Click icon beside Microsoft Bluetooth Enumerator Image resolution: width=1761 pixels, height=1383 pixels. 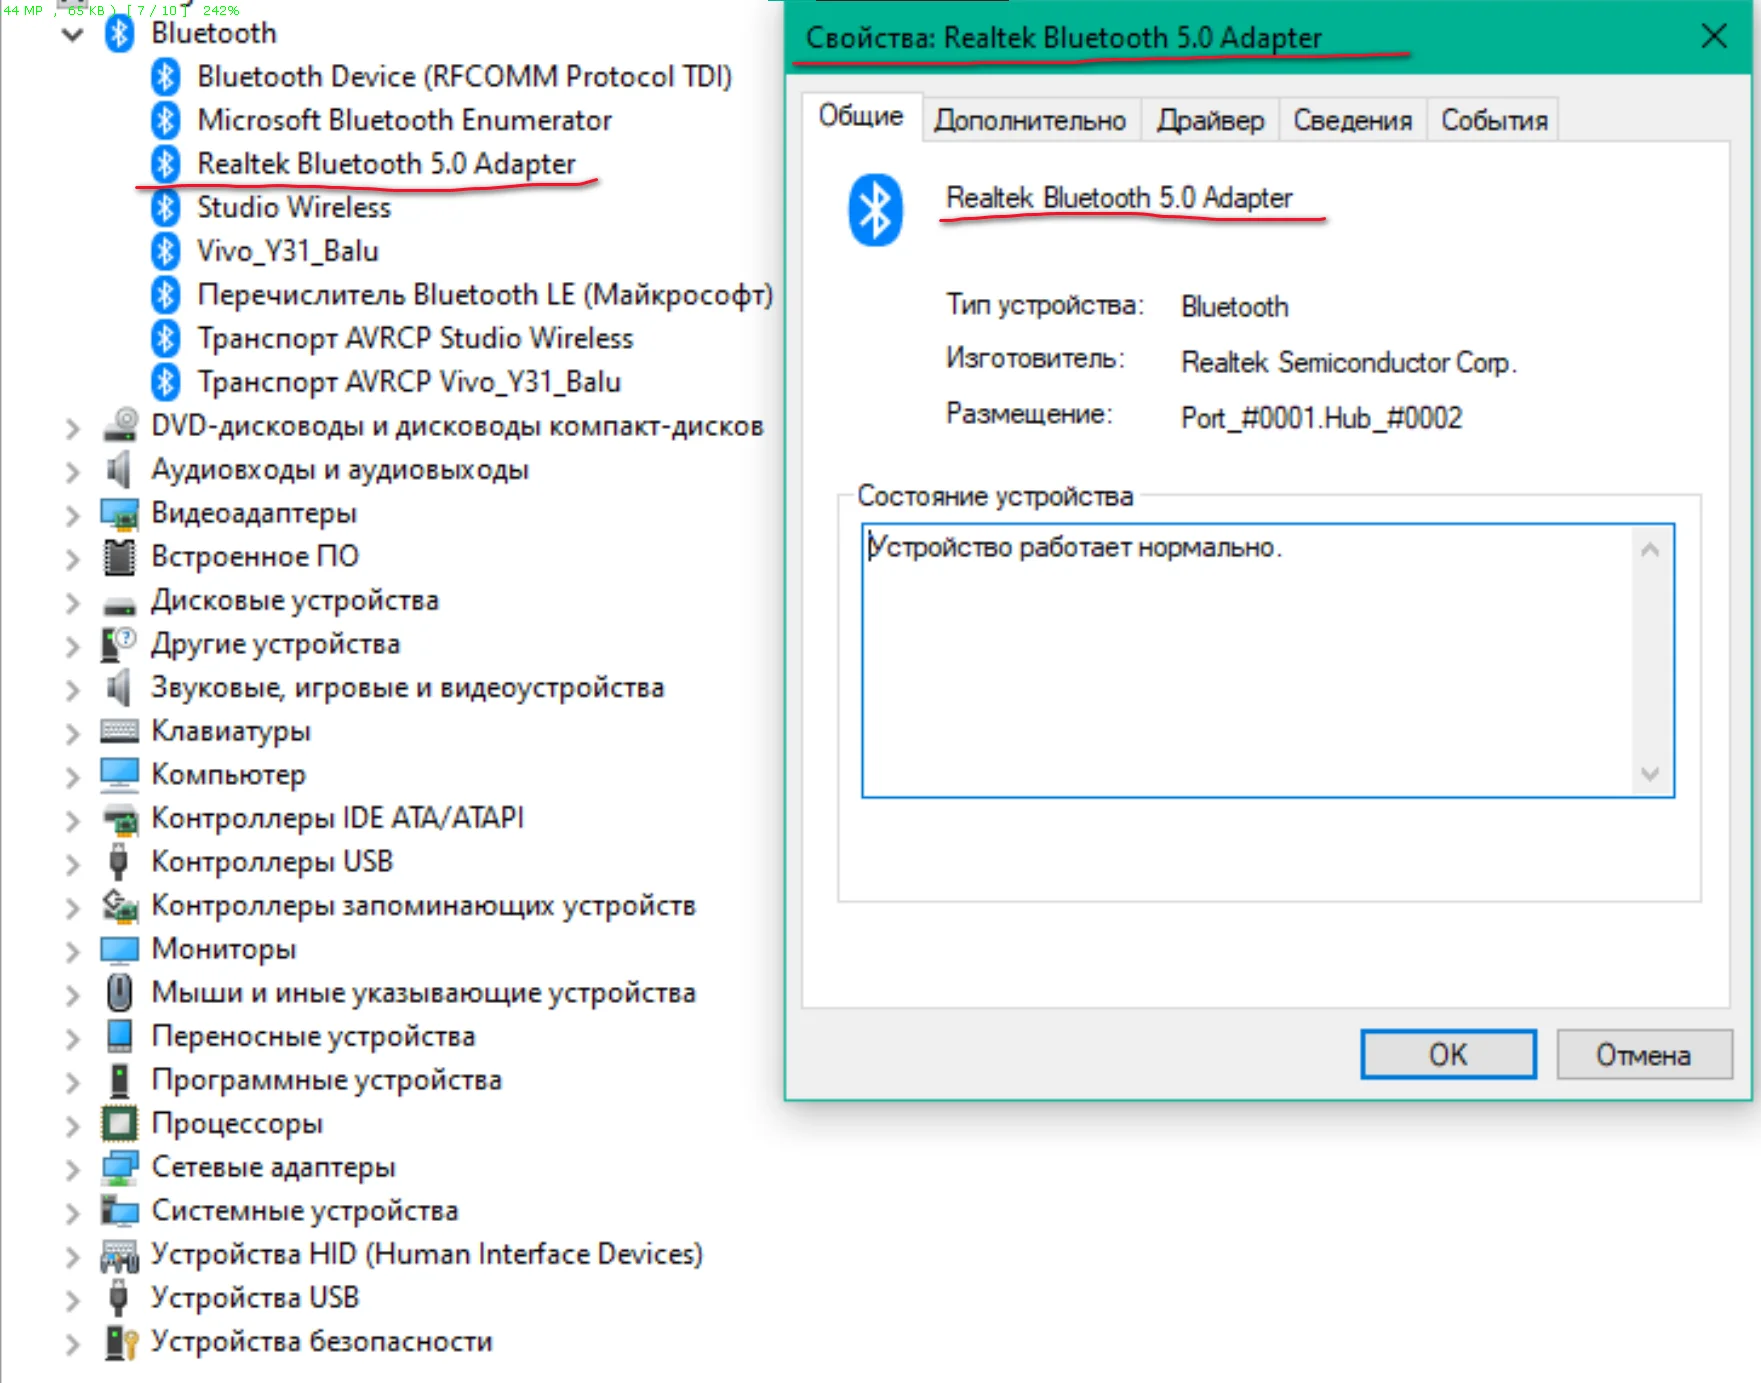point(165,120)
